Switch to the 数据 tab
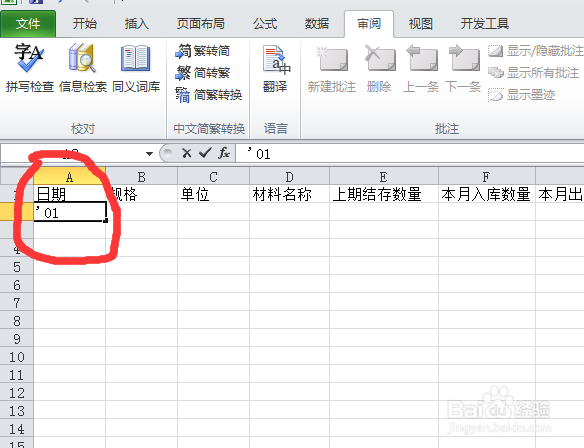This screenshot has height=448, width=584. pyautogui.click(x=317, y=24)
